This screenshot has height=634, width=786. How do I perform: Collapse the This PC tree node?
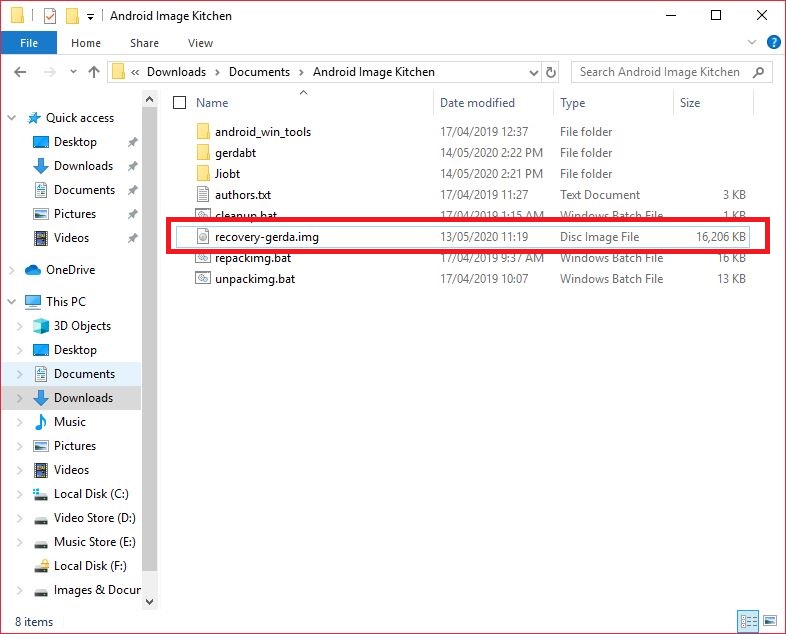[x=12, y=302]
